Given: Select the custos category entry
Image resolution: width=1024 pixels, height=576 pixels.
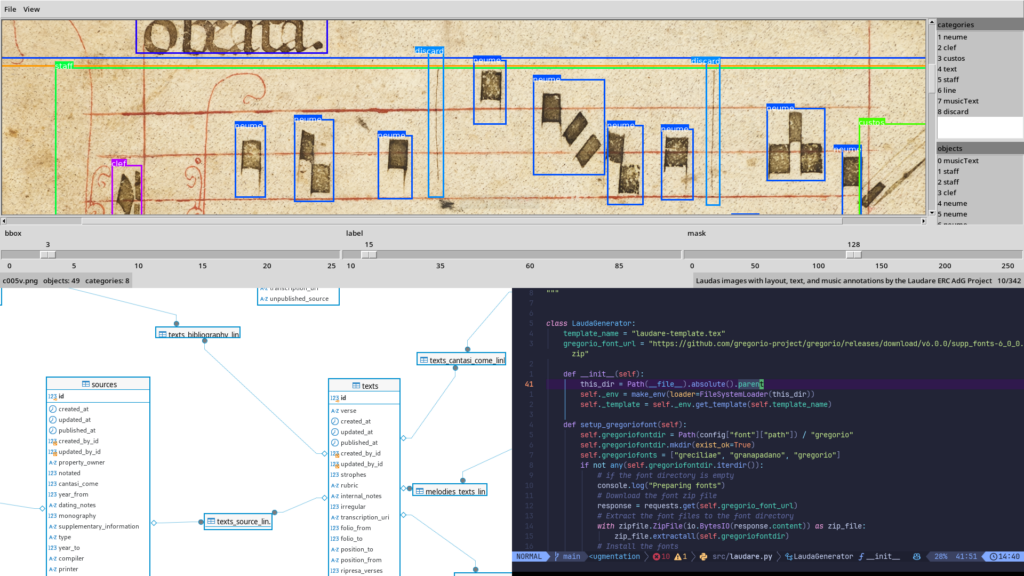Looking at the screenshot, I should 951,59.
